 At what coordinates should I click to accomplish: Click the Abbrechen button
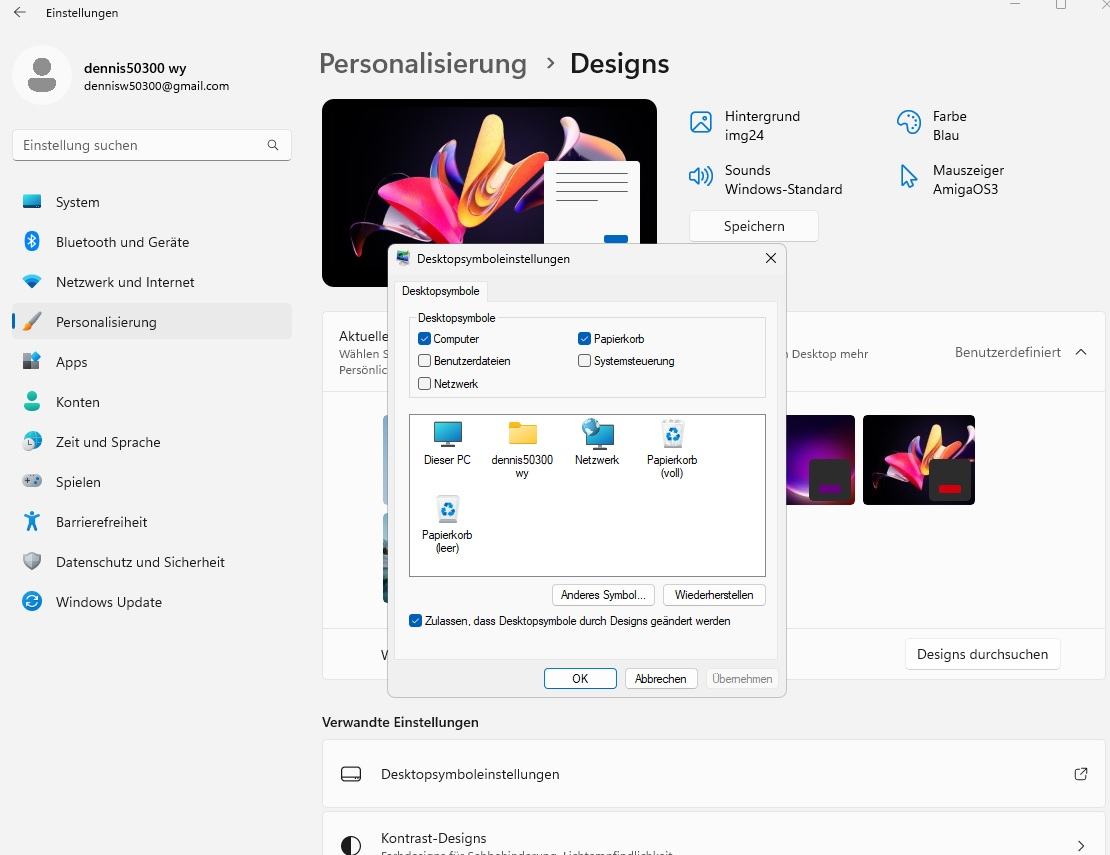[660, 678]
